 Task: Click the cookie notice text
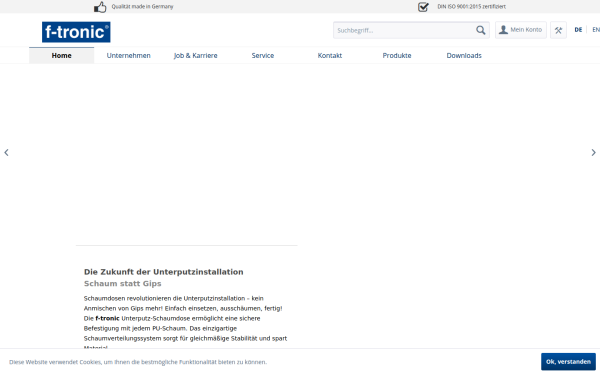click(138, 362)
